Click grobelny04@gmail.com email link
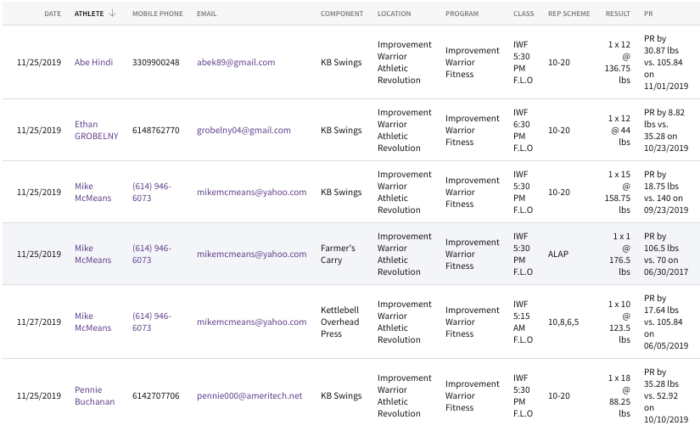This screenshot has height=431, width=700. tap(243, 130)
